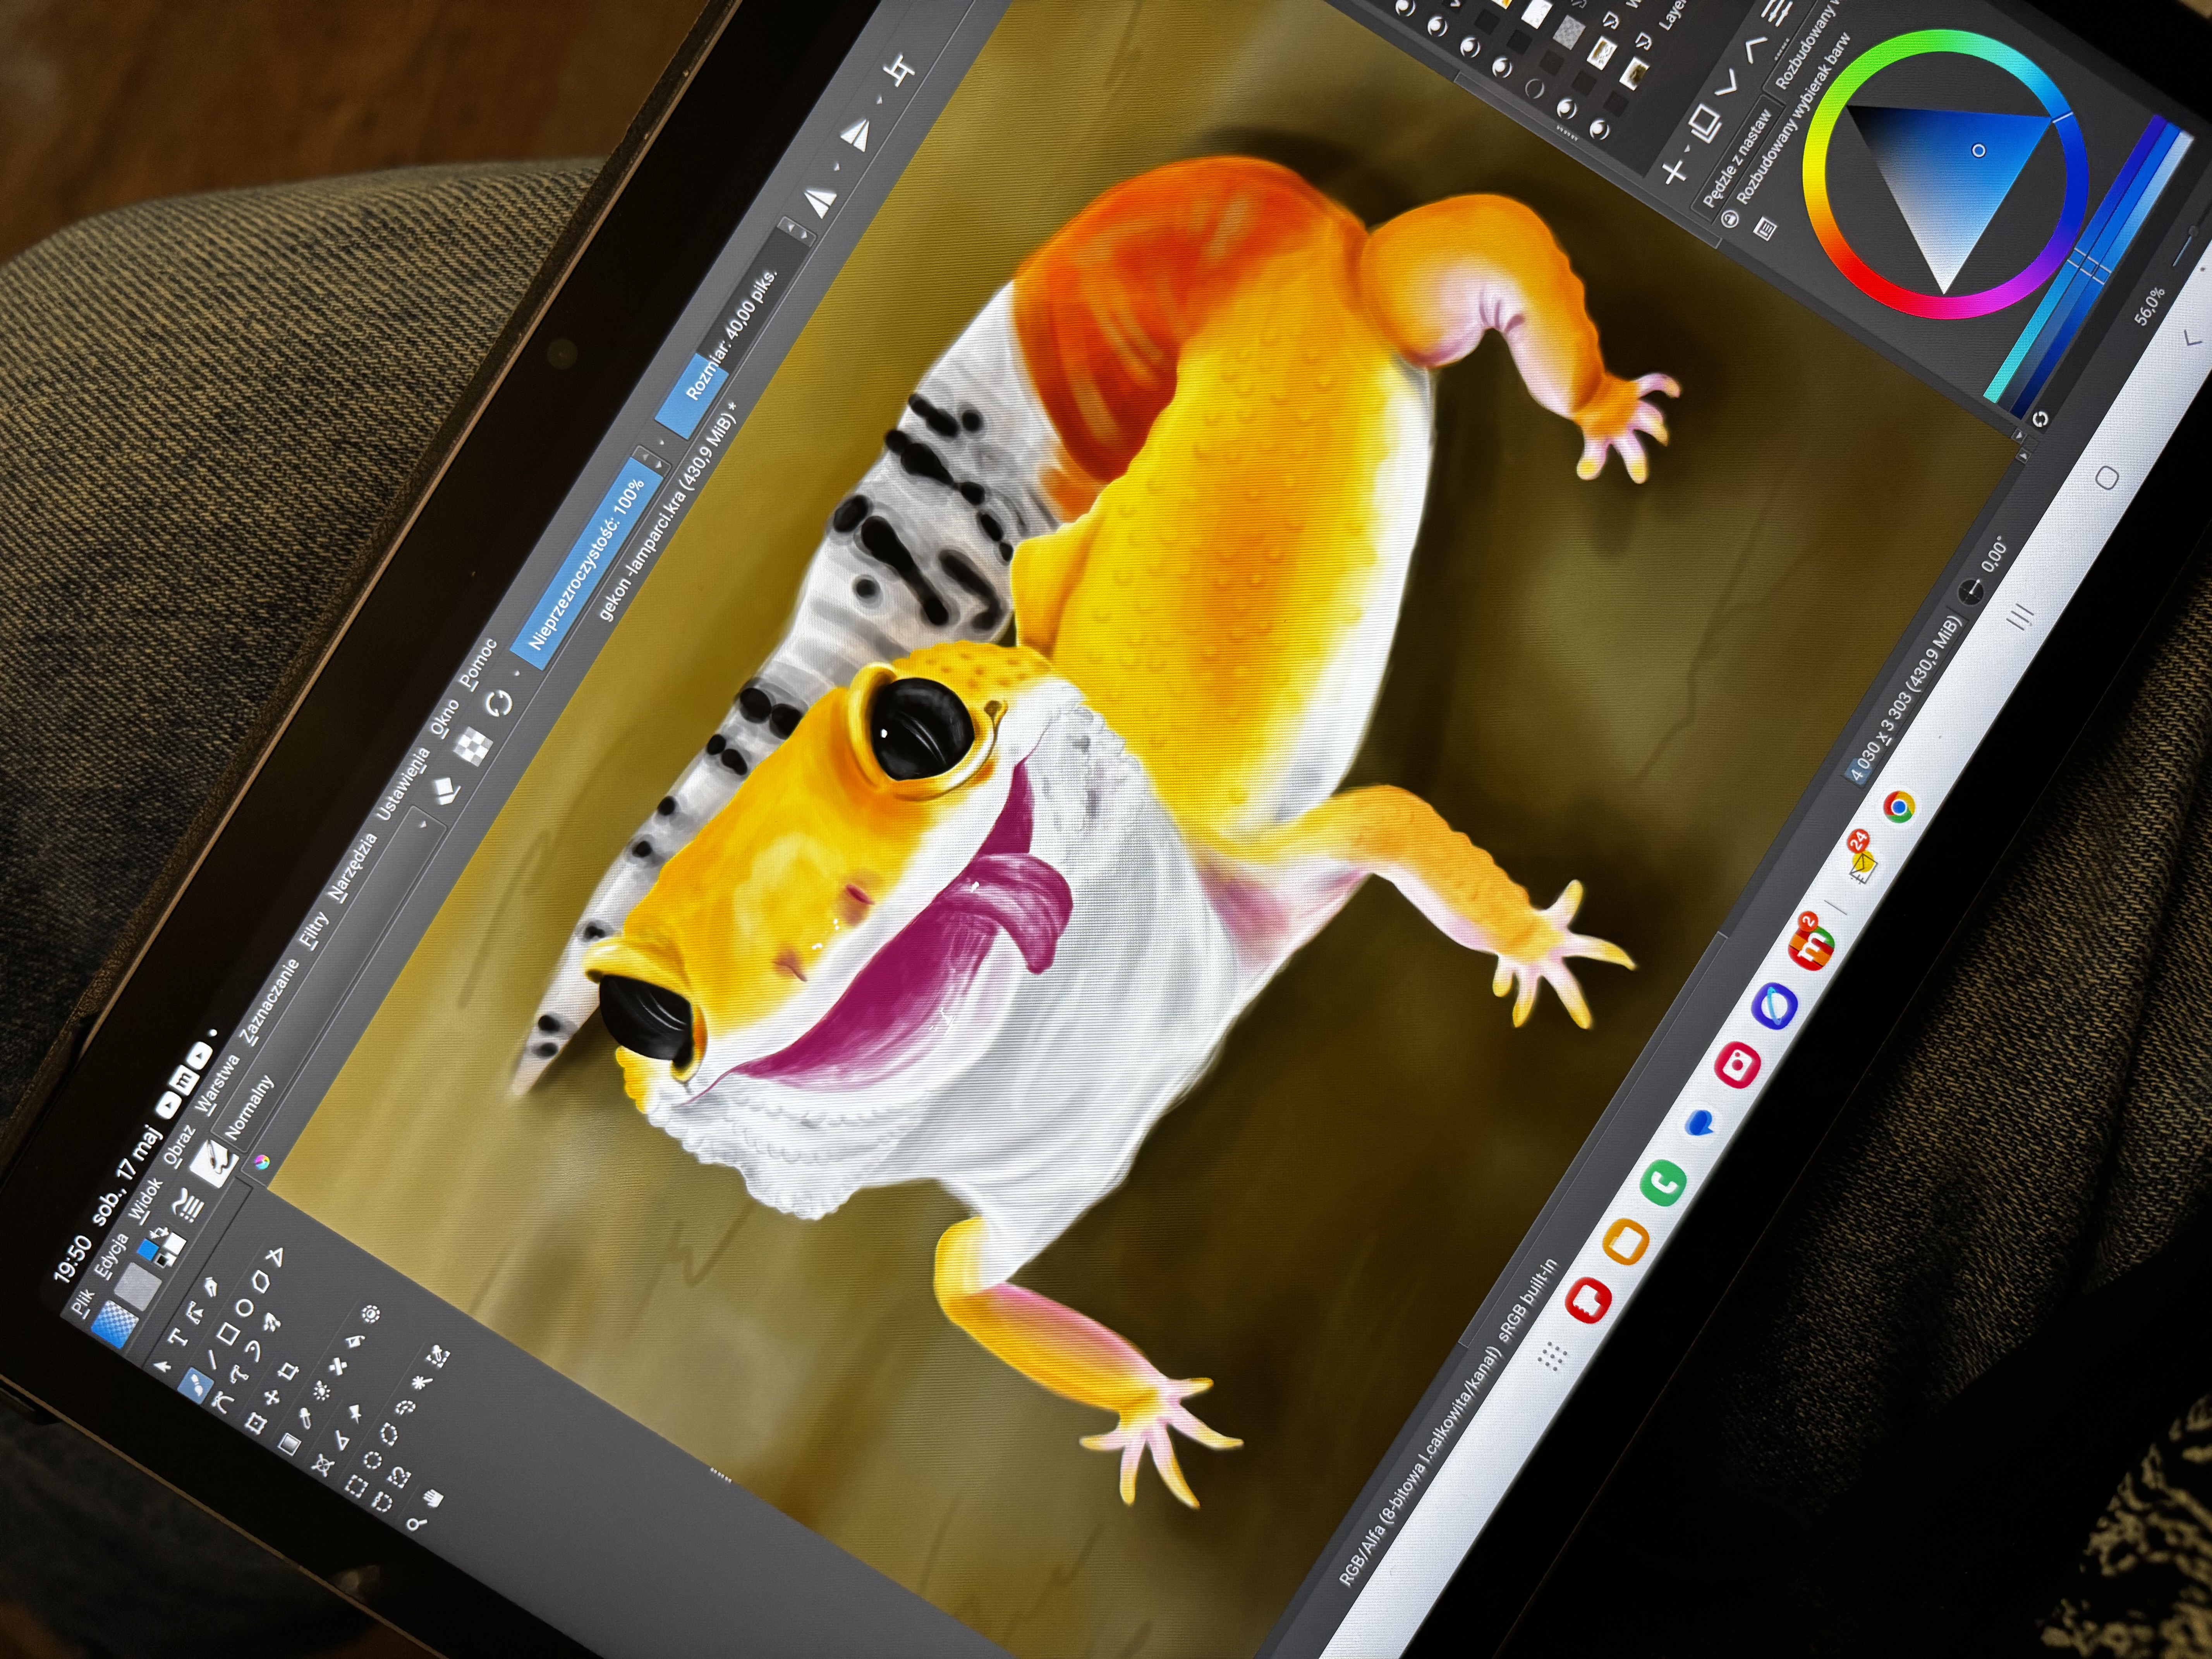Select the Text tool (T icon)
This screenshot has width=2212, height=1659.
pos(178,1337)
